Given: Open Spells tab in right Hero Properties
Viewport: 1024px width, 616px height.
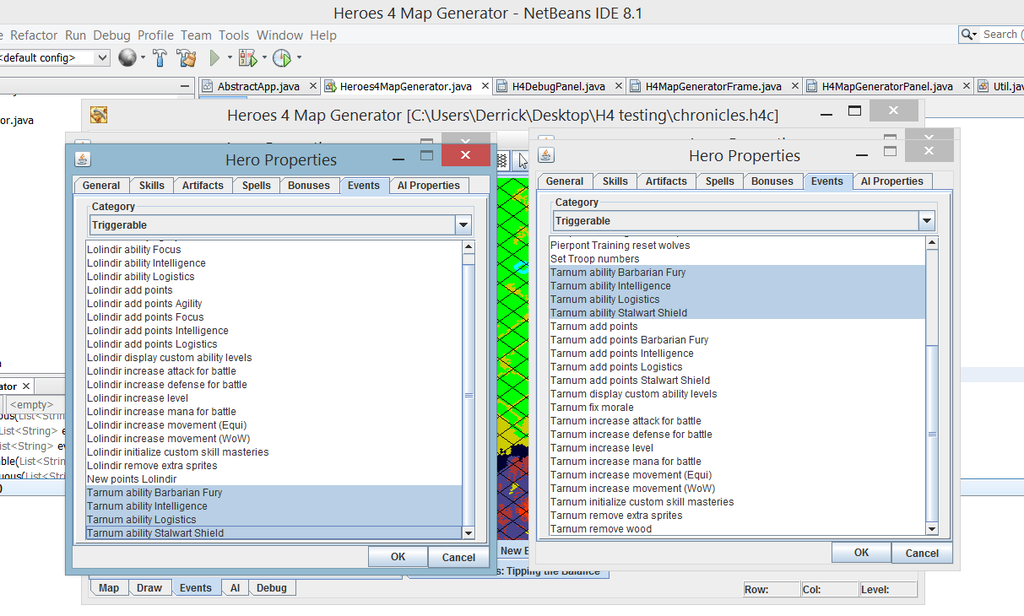Looking at the screenshot, I should [x=720, y=182].
